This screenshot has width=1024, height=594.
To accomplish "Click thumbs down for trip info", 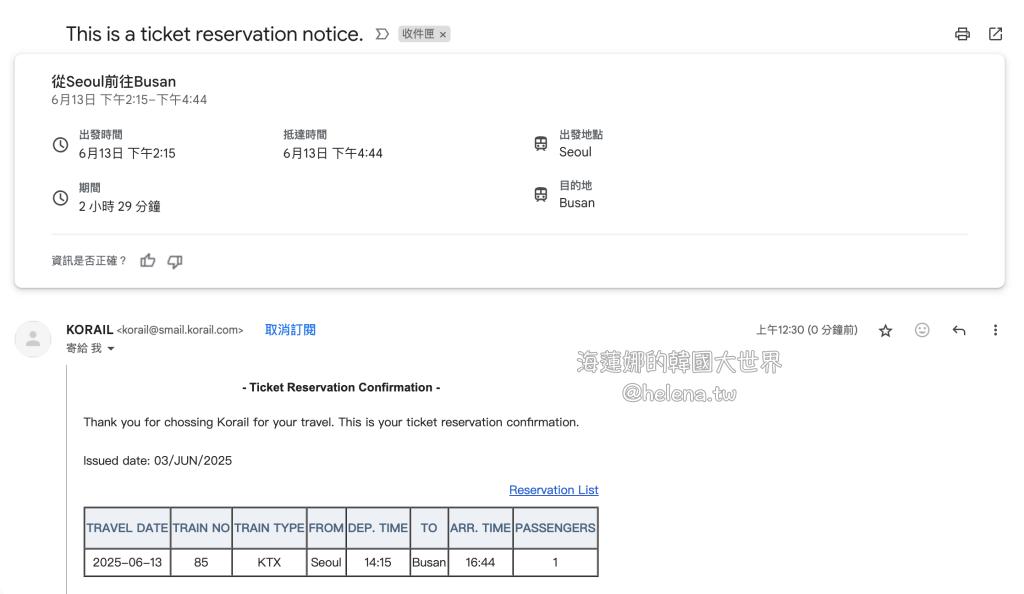I will click(x=175, y=261).
